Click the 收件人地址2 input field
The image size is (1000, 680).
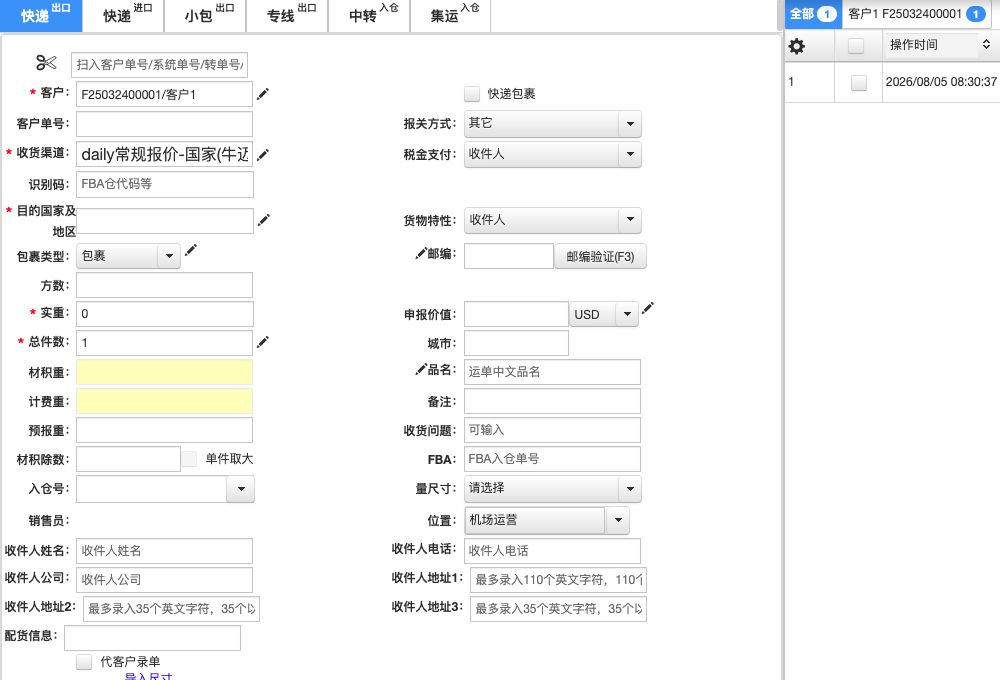[172, 609]
